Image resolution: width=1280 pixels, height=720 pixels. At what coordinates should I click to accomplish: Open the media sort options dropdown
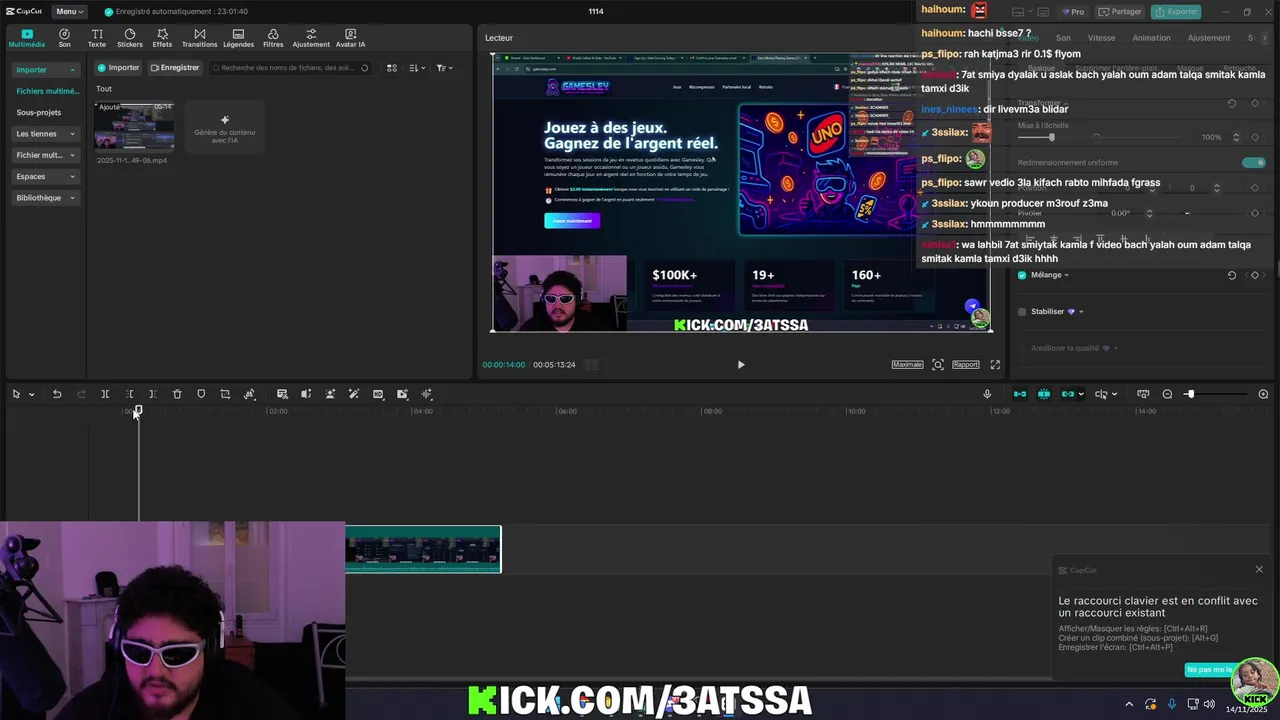tap(417, 68)
